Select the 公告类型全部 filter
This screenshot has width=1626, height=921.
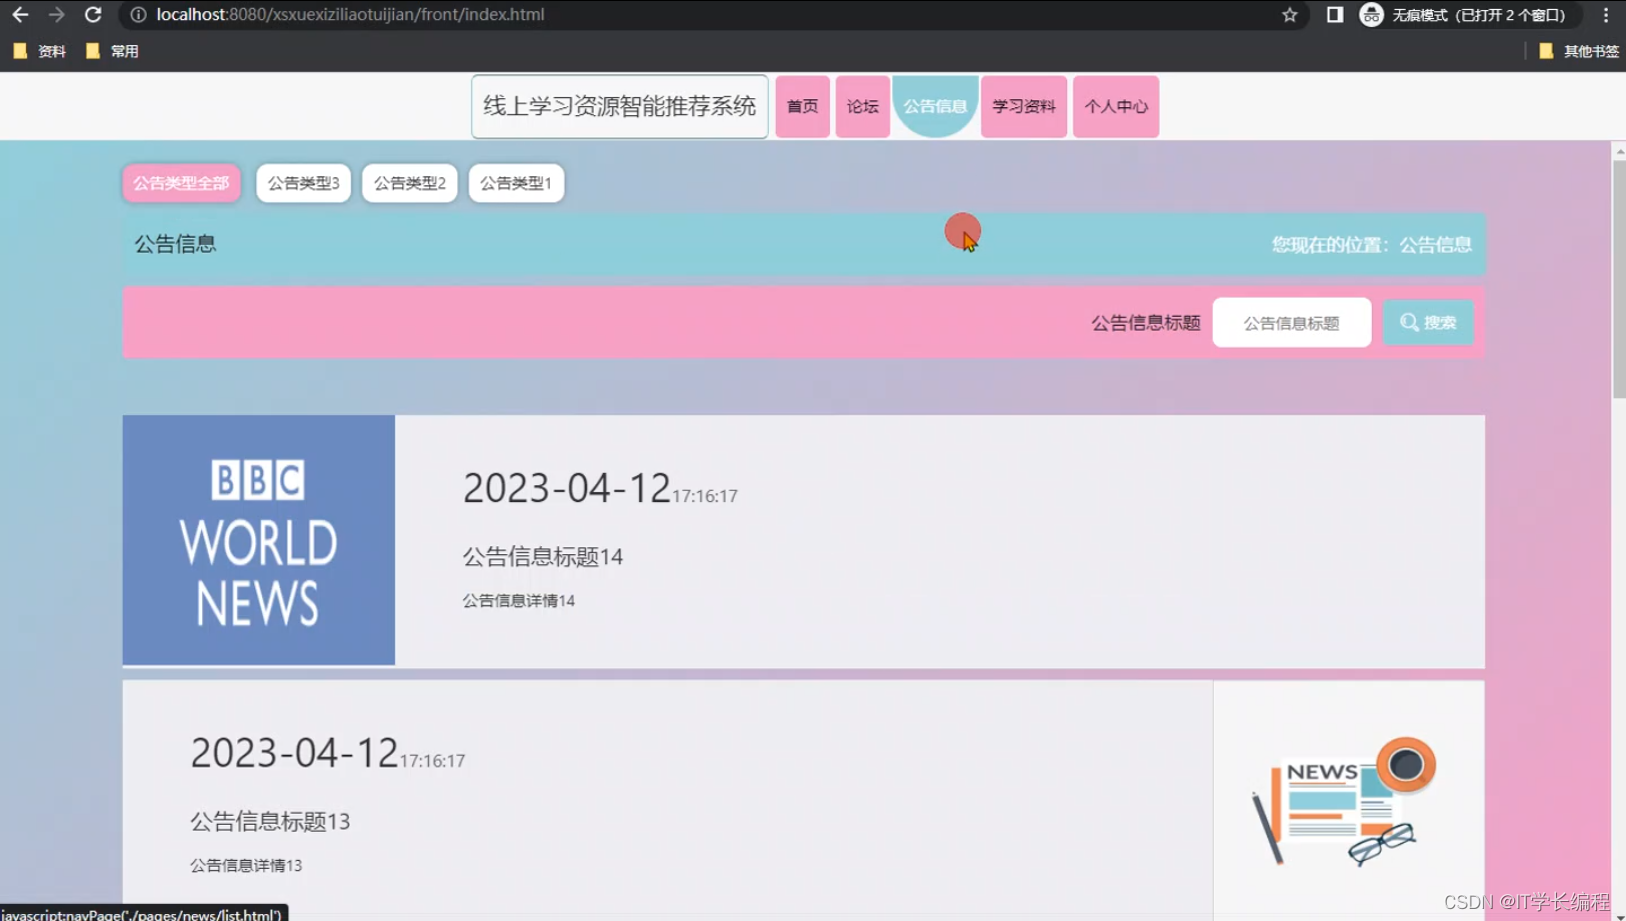tap(181, 183)
